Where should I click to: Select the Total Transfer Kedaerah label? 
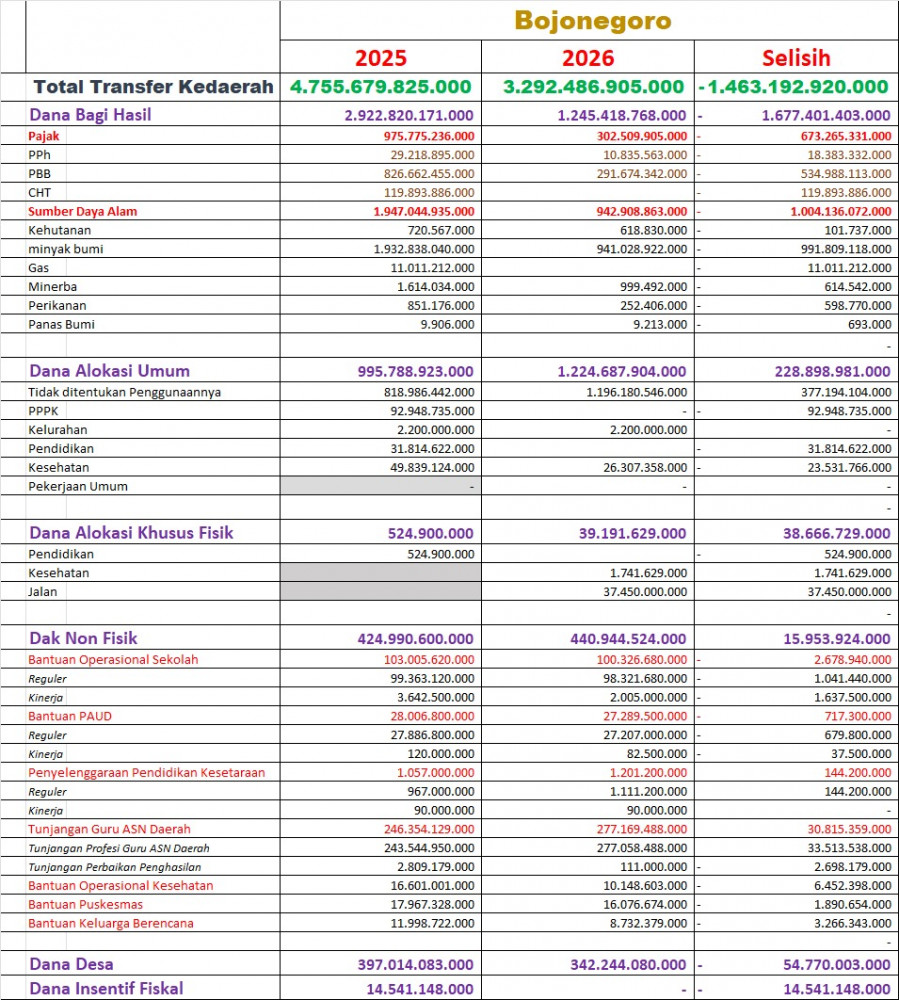tap(153, 87)
